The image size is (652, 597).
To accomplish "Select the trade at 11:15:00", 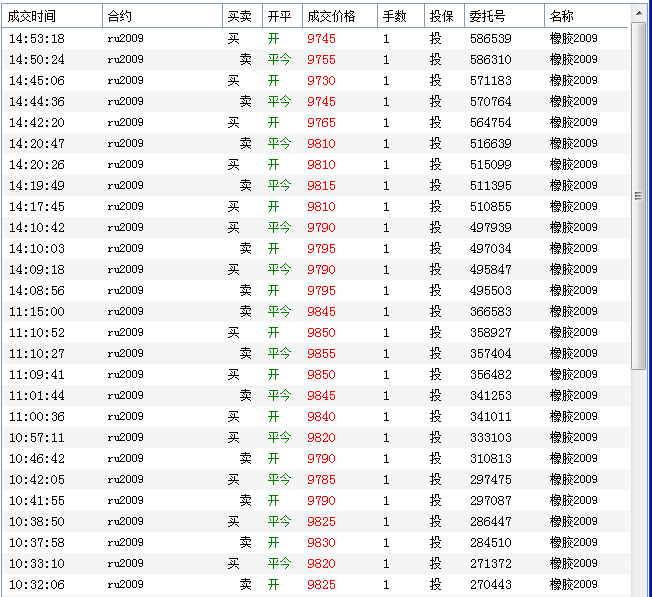I will 316,311.
